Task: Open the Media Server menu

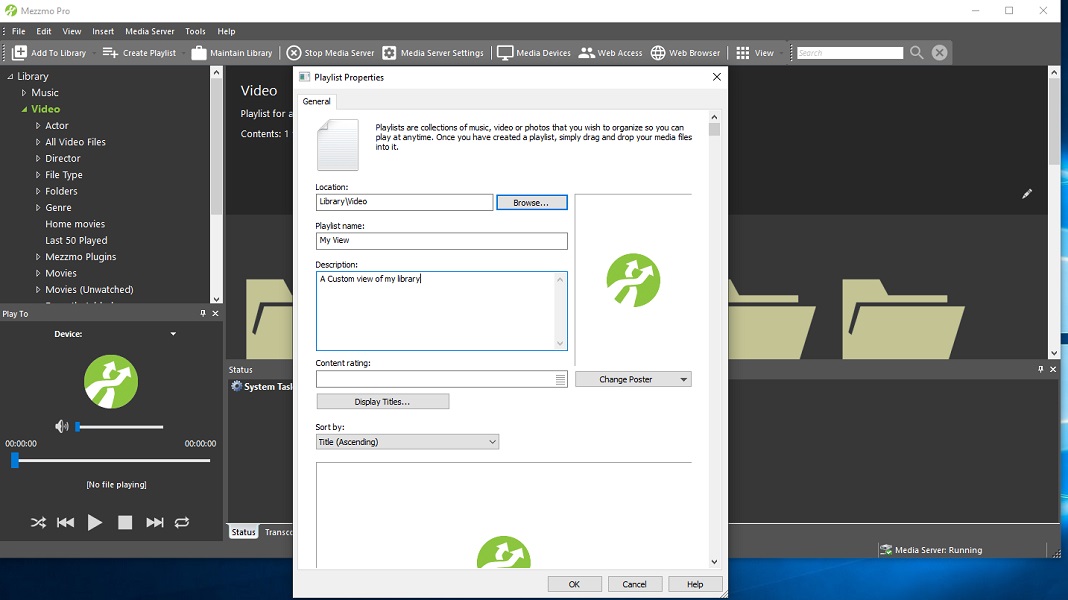Action: point(149,31)
